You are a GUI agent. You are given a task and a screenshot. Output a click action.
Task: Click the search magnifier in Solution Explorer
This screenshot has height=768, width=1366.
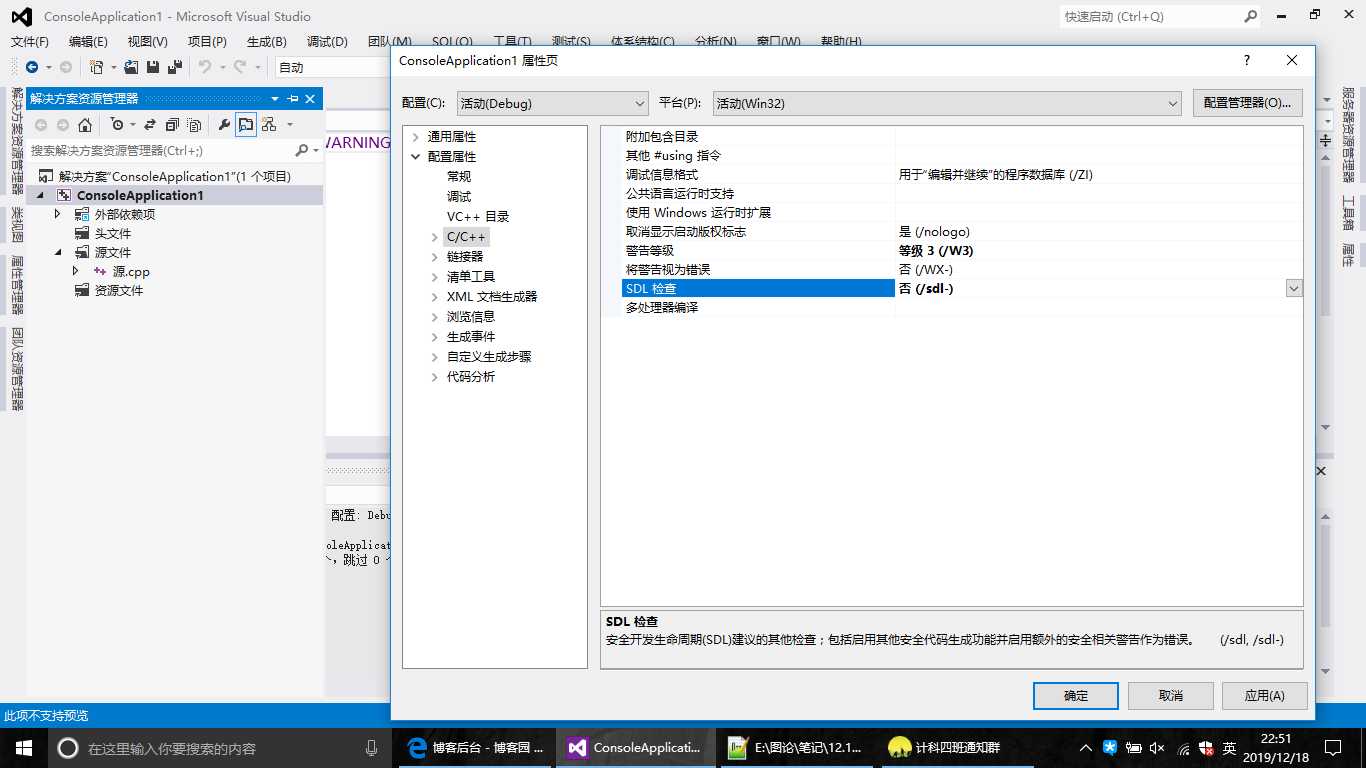pyautogui.click(x=302, y=150)
